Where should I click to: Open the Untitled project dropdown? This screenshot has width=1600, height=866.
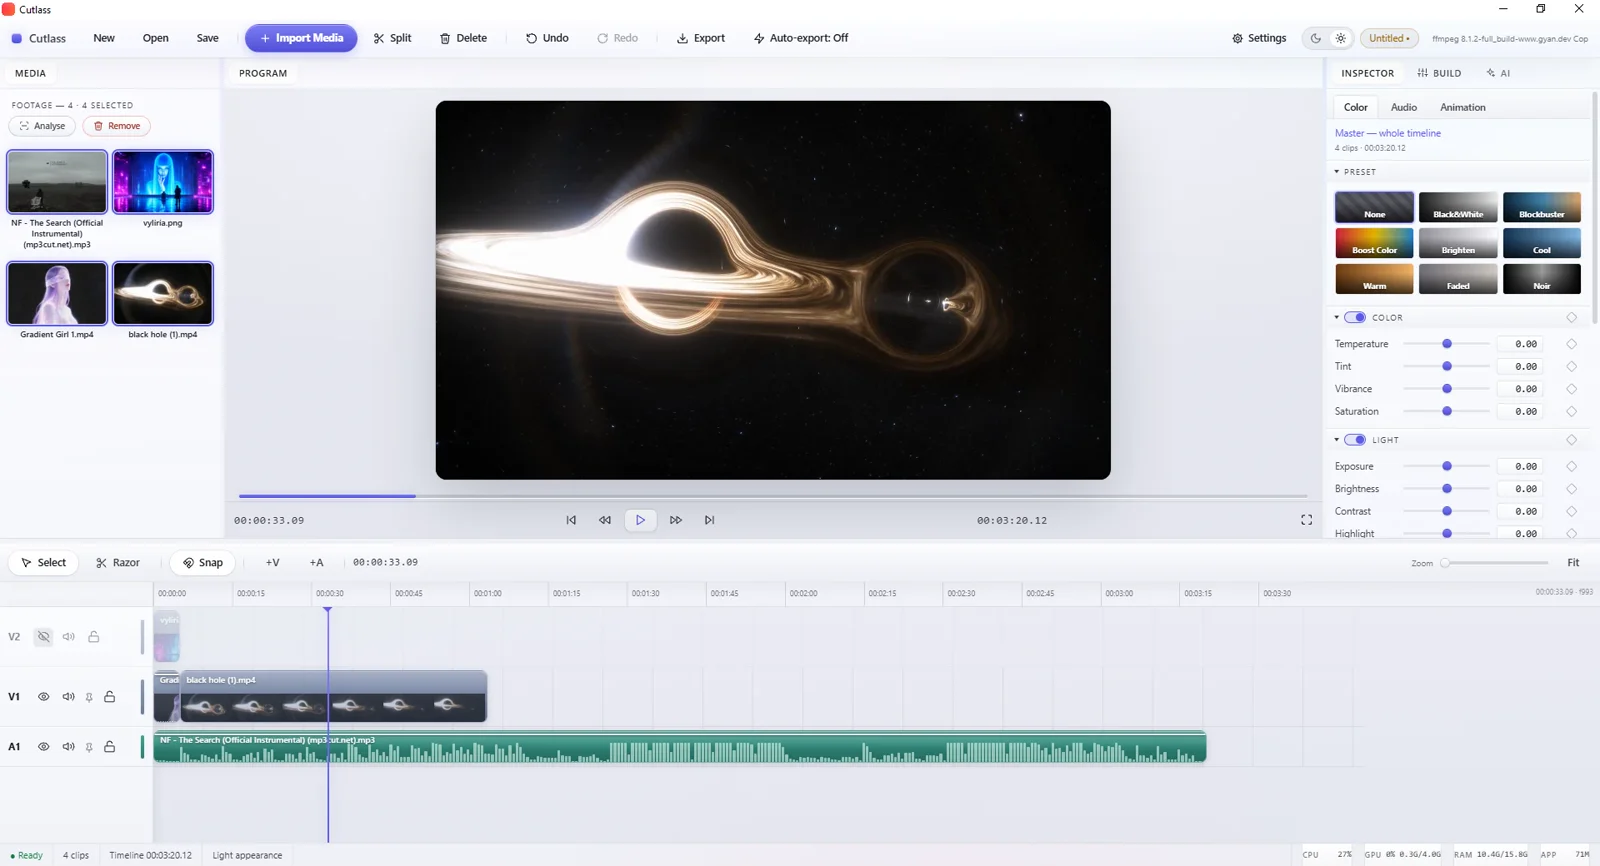[1389, 38]
